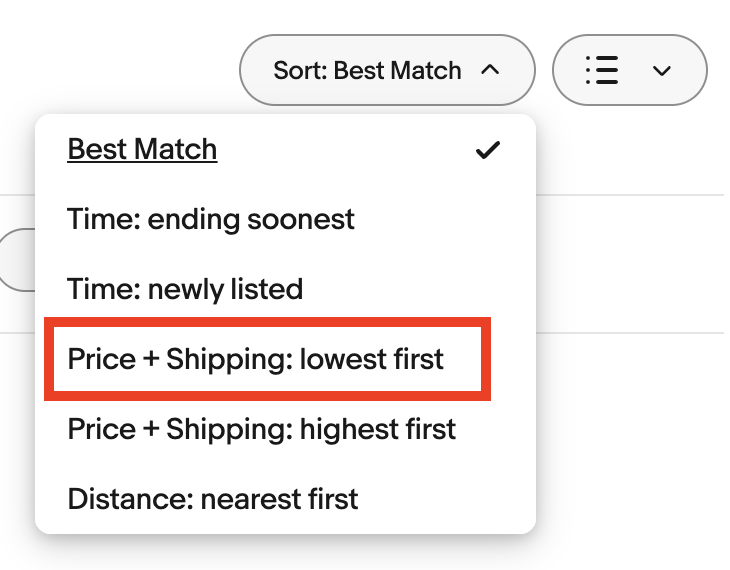The width and height of the screenshot is (730, 570).
Task: Click the list view icon
Action: tap(602, 70)
